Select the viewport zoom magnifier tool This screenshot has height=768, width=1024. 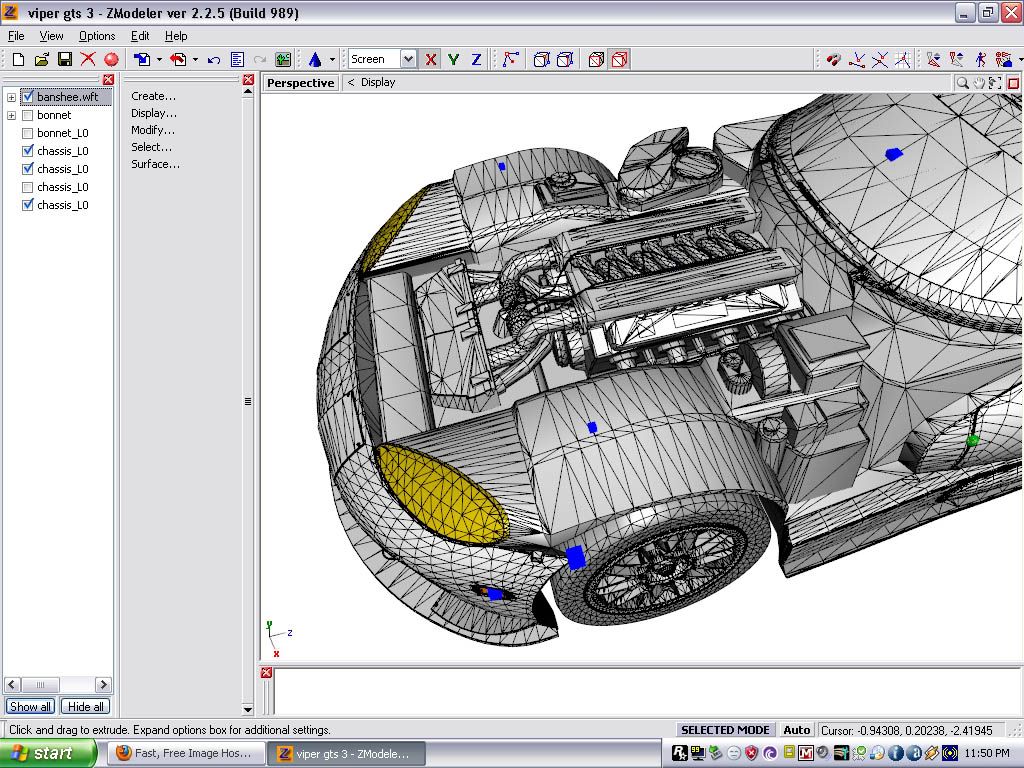(x=962, y=83)
